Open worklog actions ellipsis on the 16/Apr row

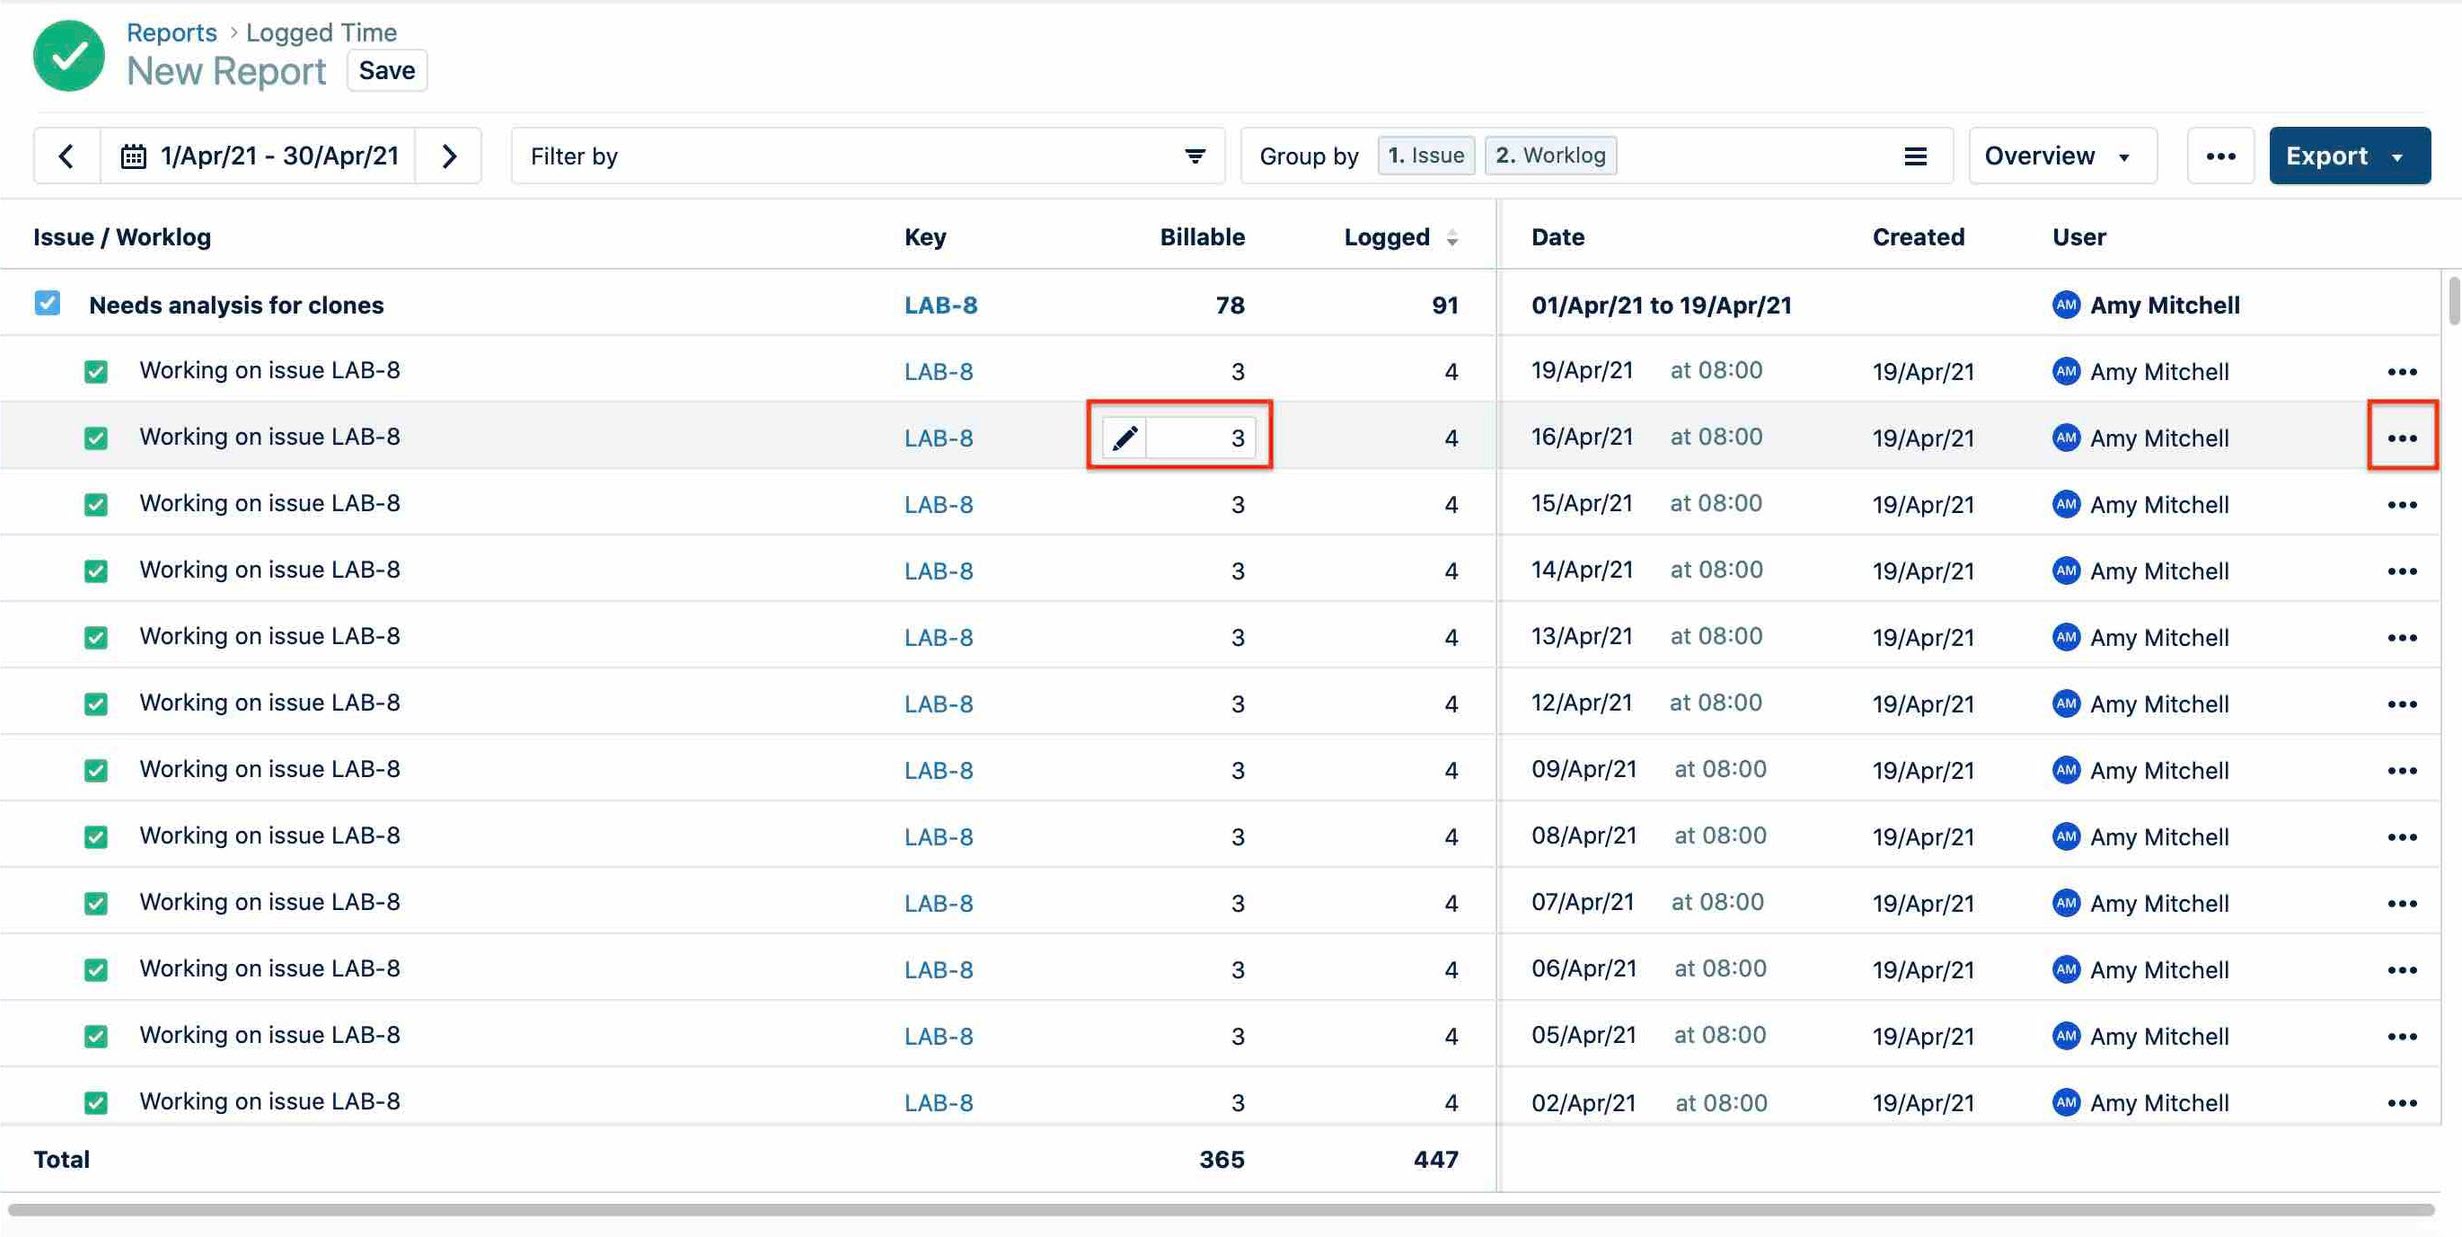point(2403,437)
